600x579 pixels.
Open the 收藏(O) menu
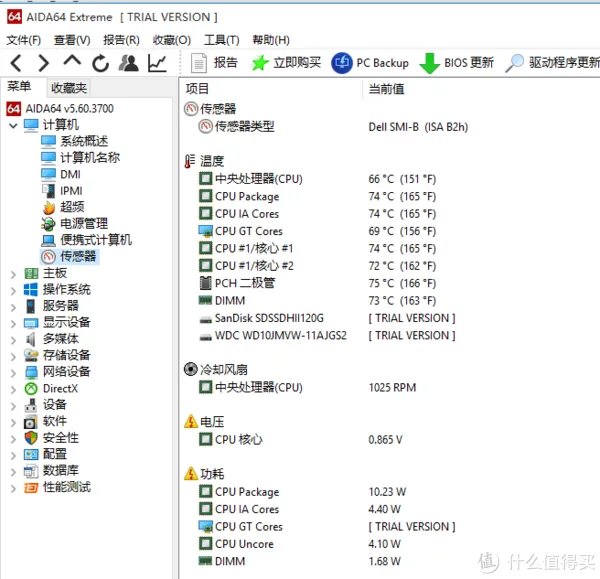[x=171, y=40]
